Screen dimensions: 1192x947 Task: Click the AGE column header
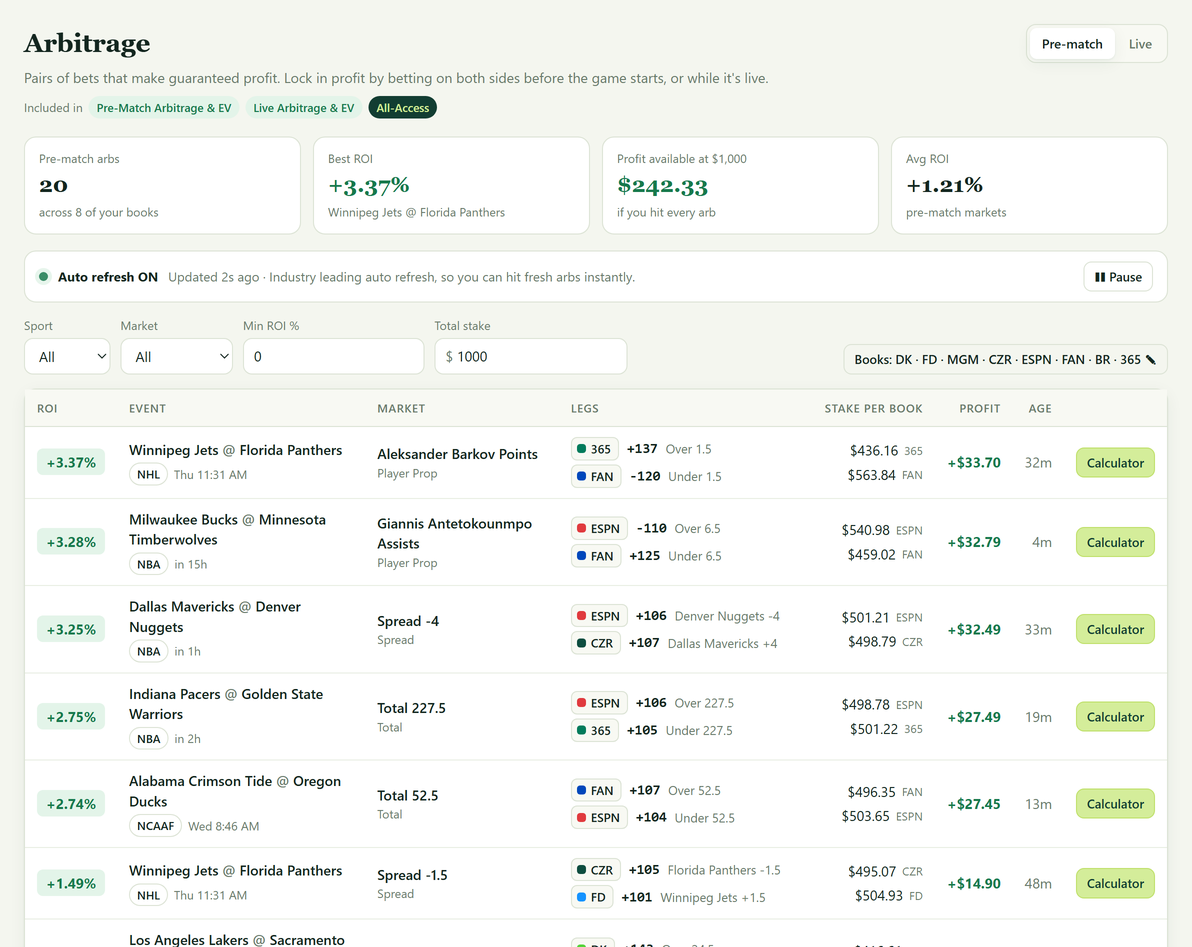1040,408
